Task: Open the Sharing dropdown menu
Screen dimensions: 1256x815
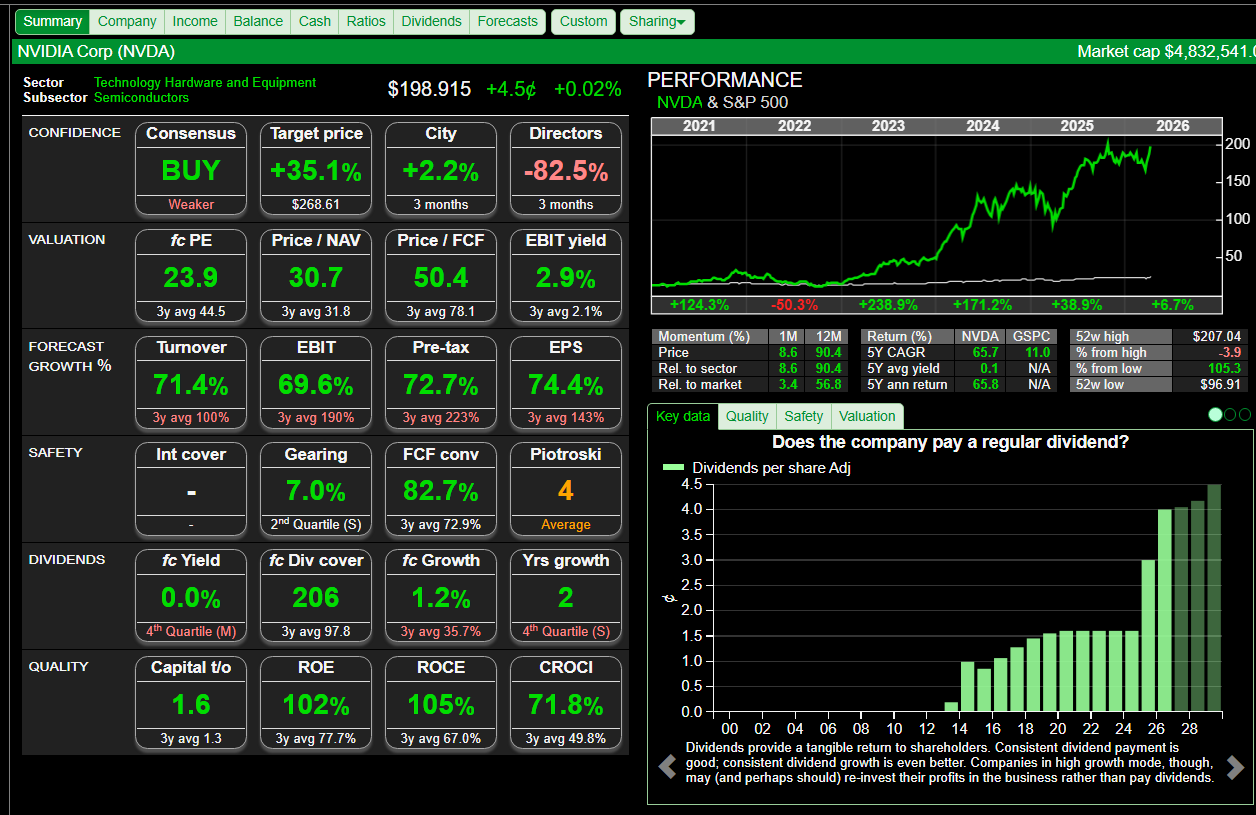Action: (657, 21)
